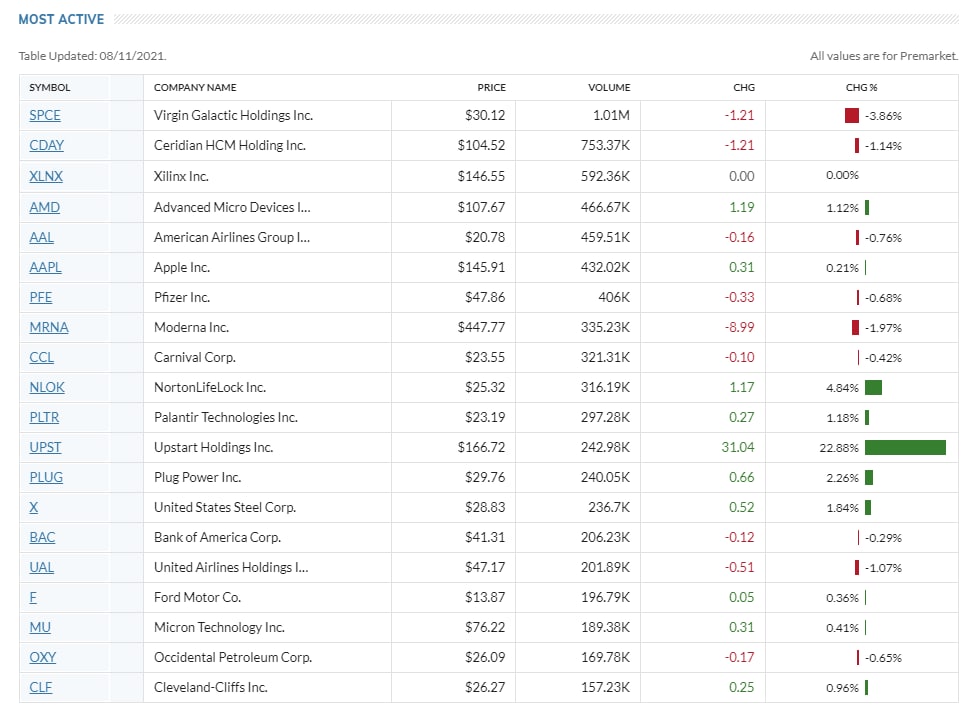Open the CLF ticker link

[x=41, y=688]
